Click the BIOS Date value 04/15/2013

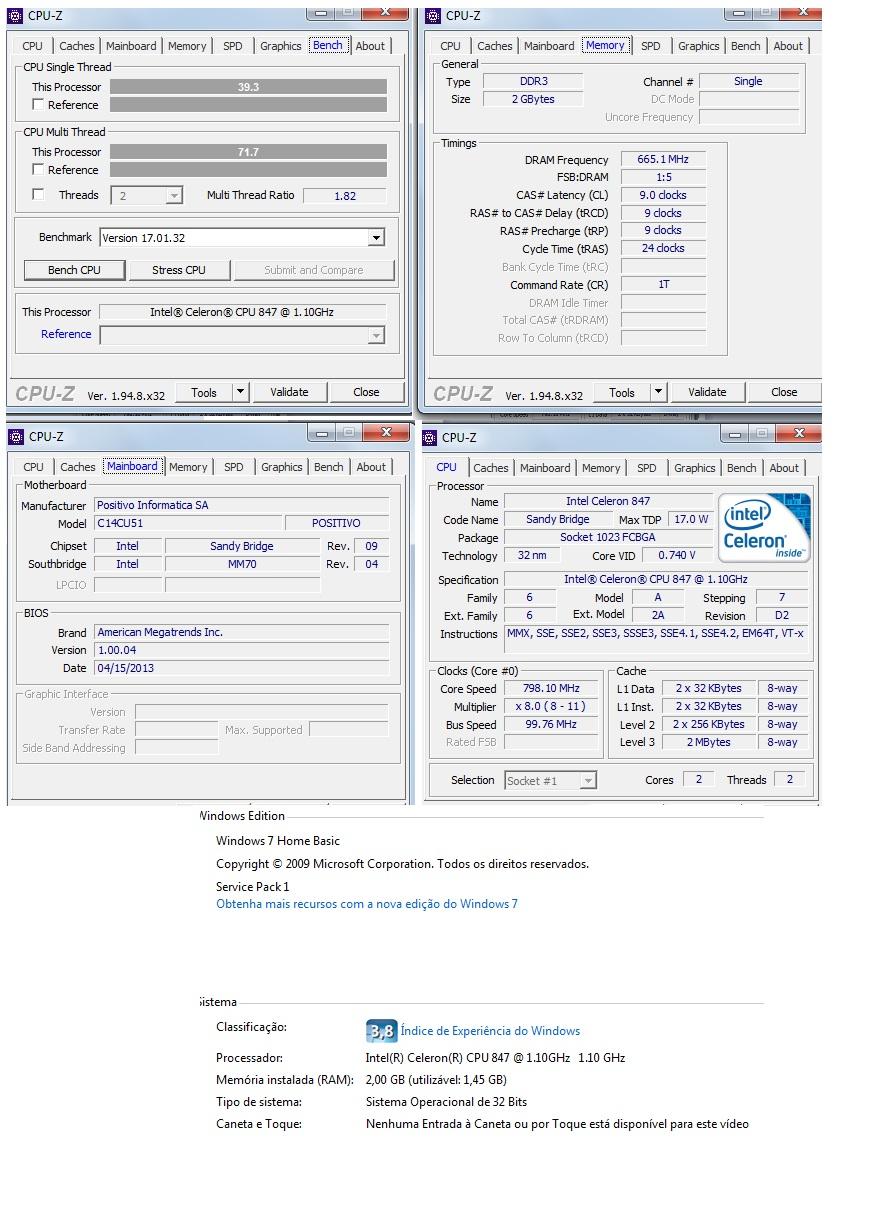coord(241,669)
